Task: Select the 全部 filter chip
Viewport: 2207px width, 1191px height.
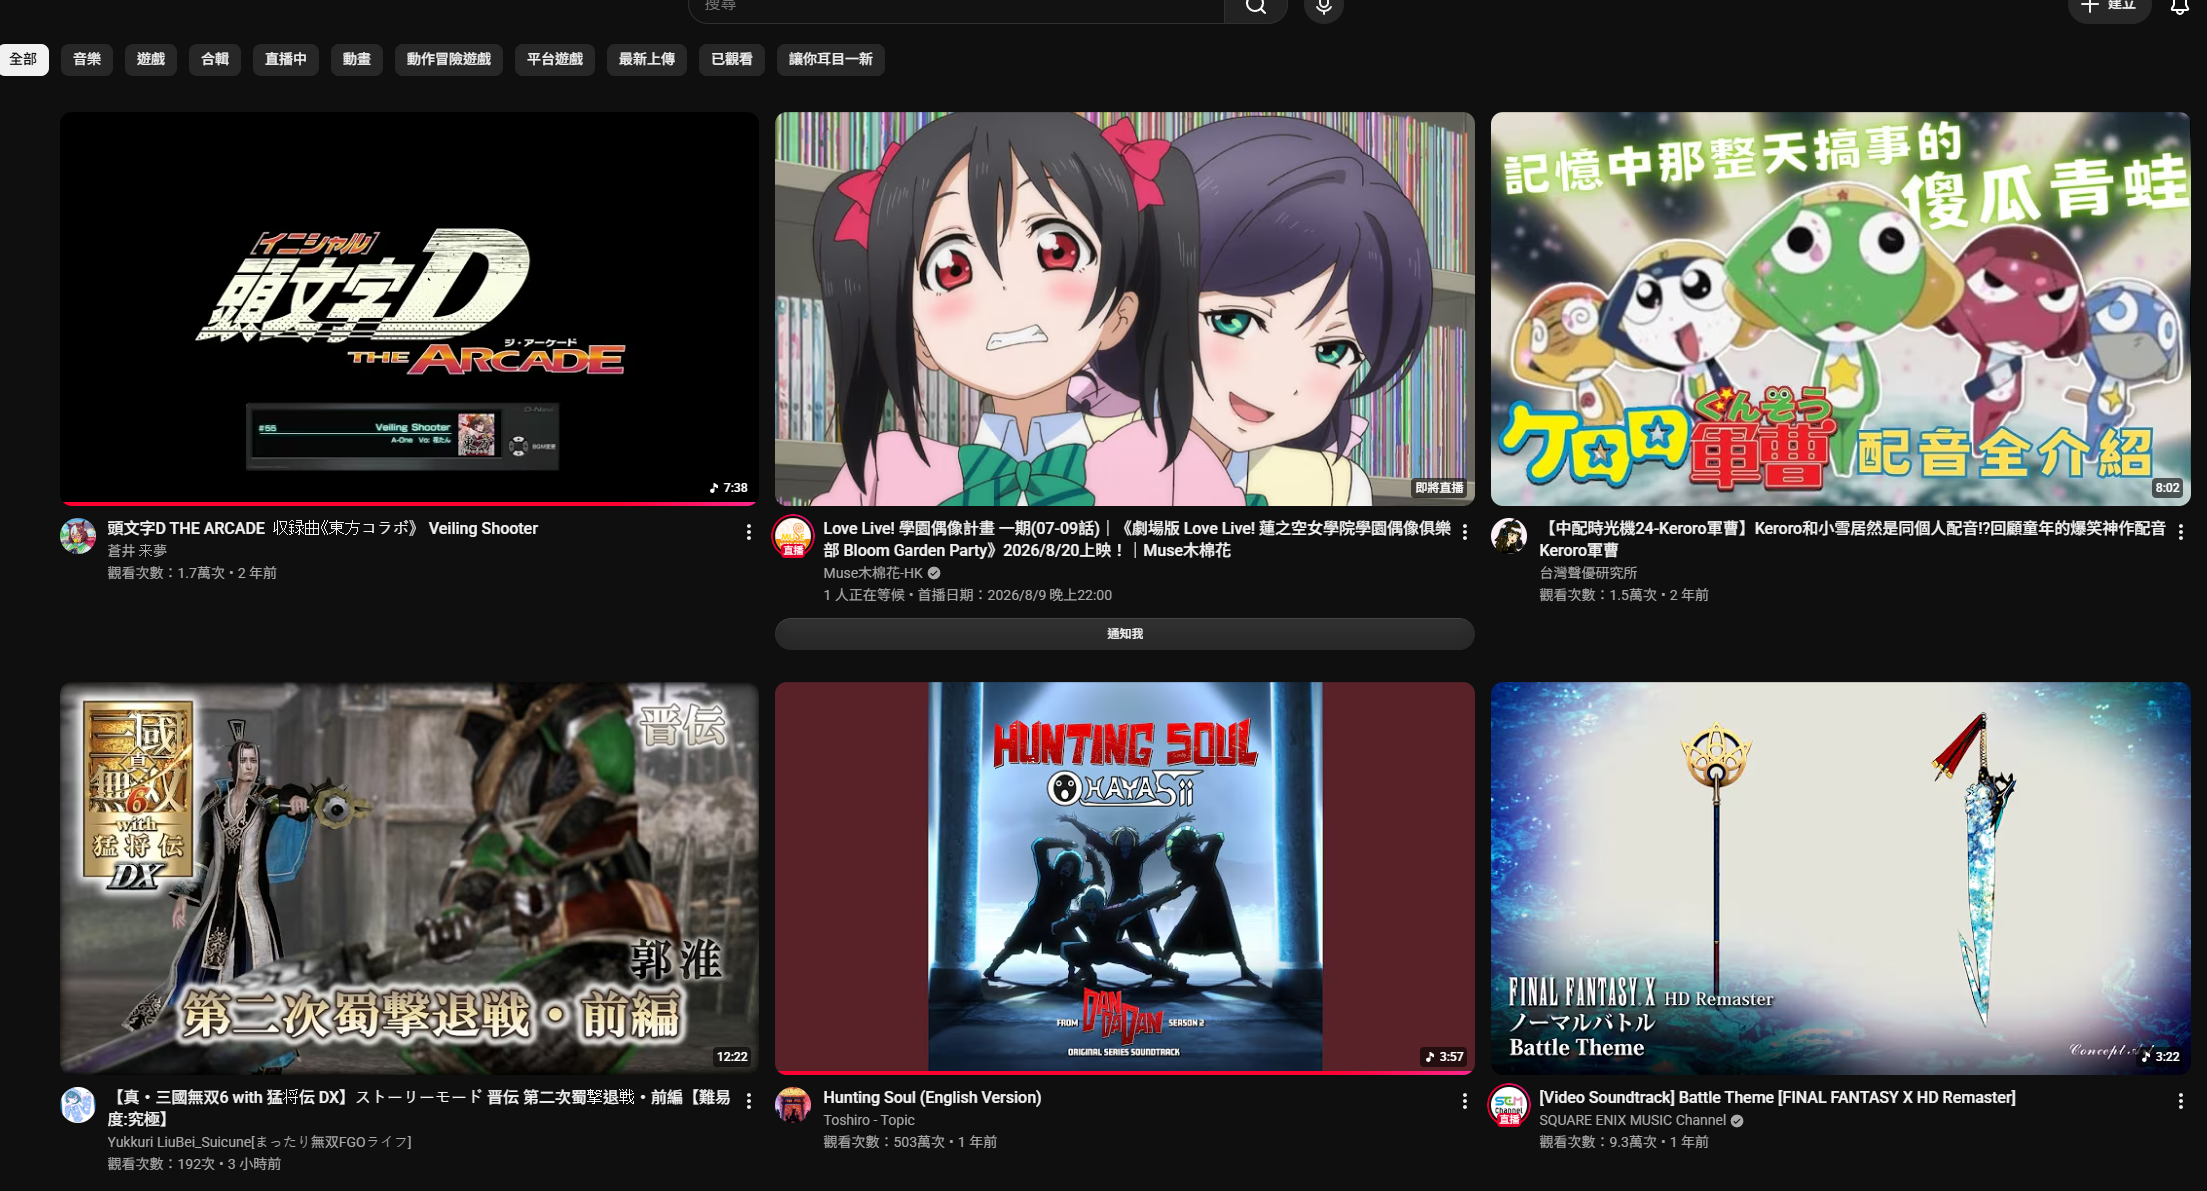Action: tap(23, 59)
